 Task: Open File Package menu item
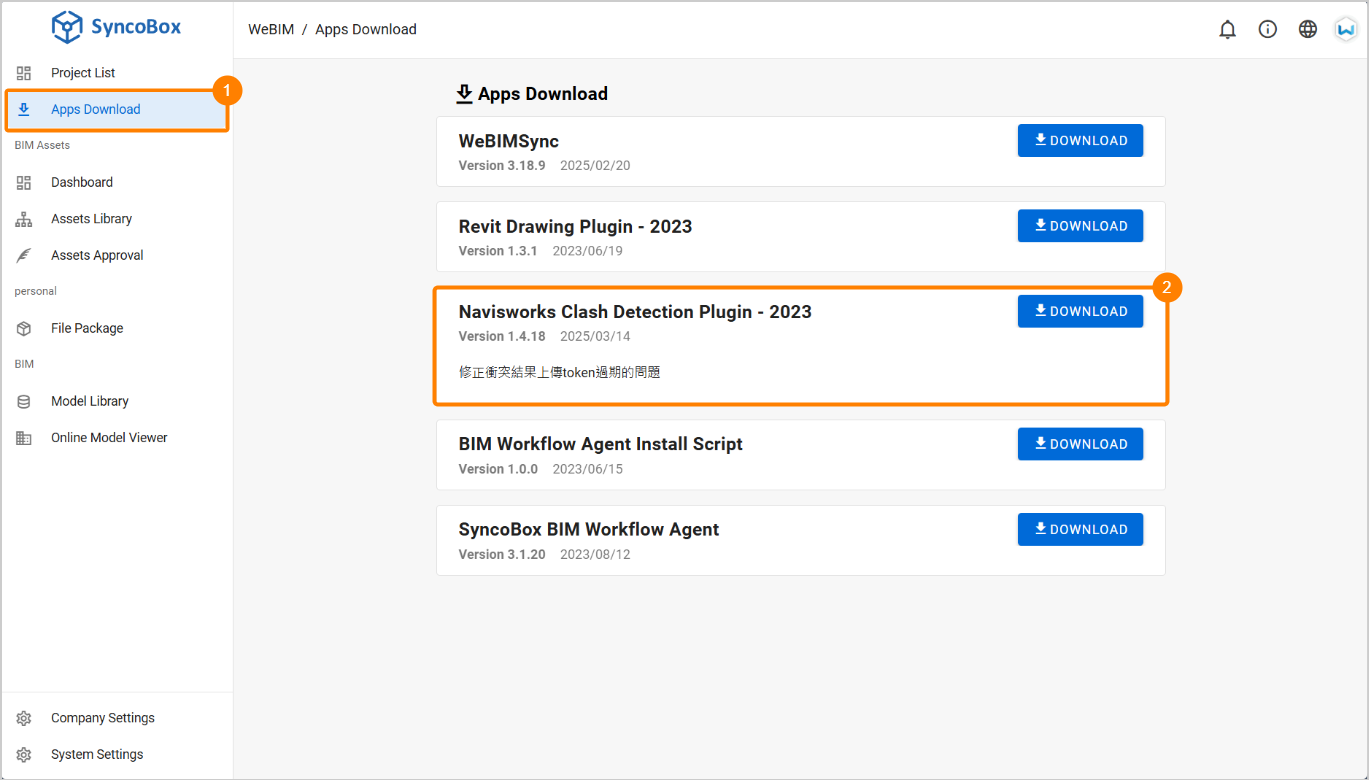(x=117, y=328)
